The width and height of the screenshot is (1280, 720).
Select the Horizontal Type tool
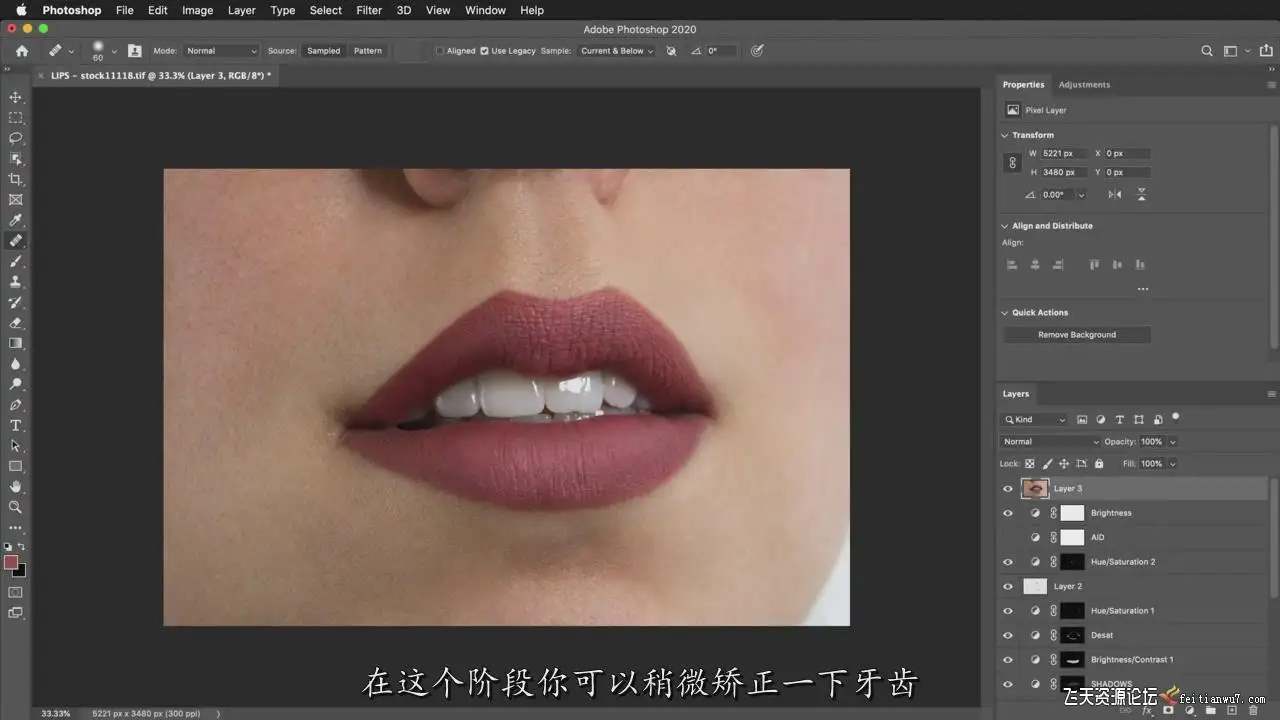[16, 425]
